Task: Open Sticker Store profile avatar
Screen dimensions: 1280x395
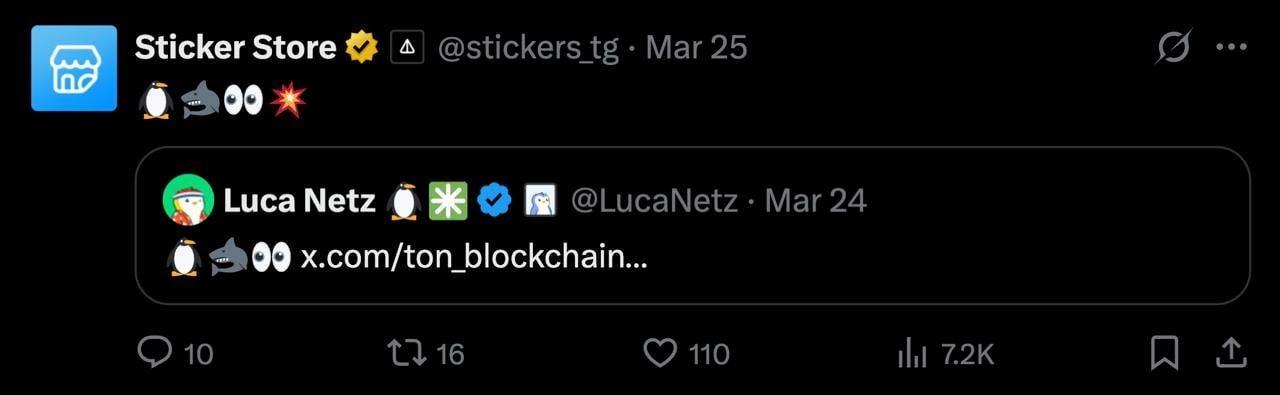Action: click(x=74, y=68)
